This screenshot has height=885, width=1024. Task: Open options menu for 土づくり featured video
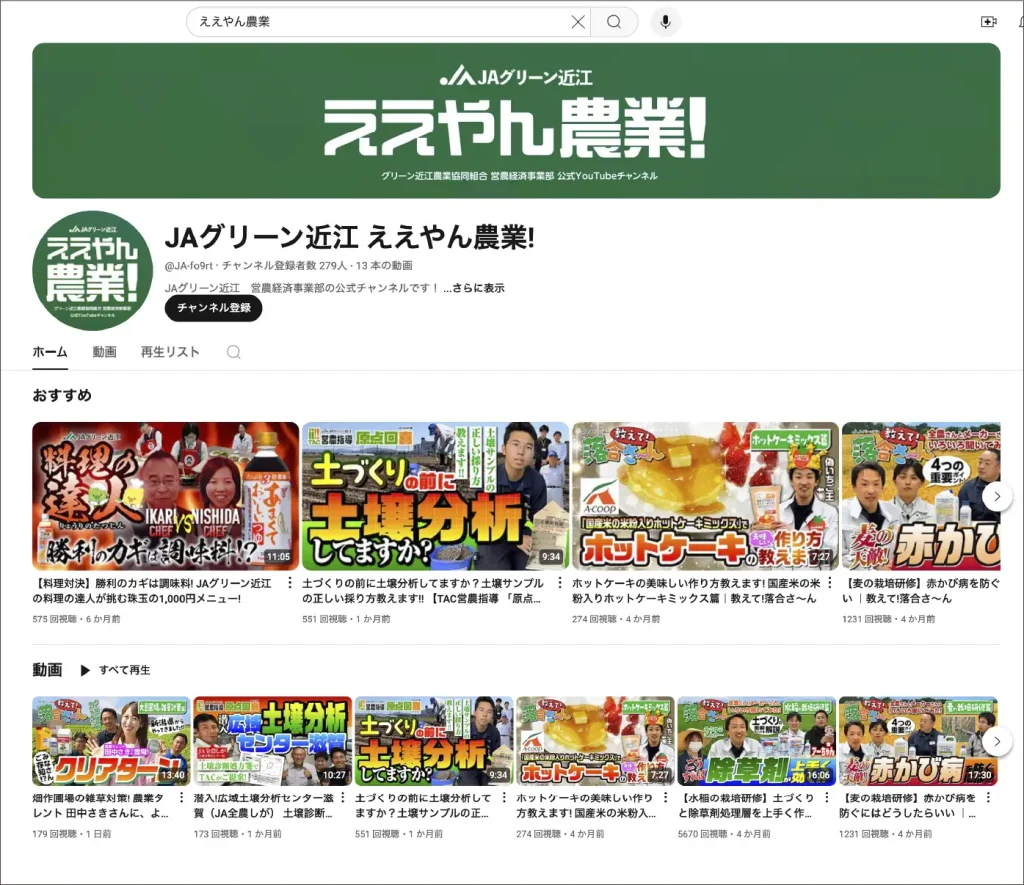pos(560,583)
